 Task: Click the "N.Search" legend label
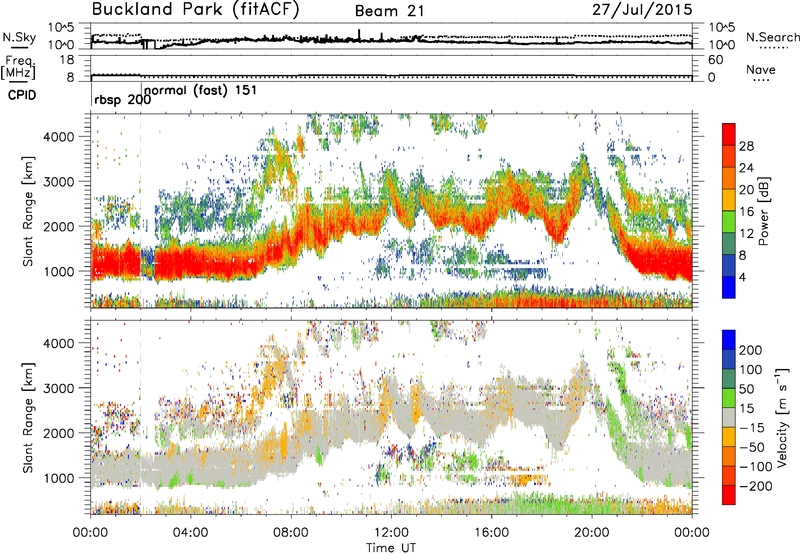pyautogui.click(x=772, y=37)
